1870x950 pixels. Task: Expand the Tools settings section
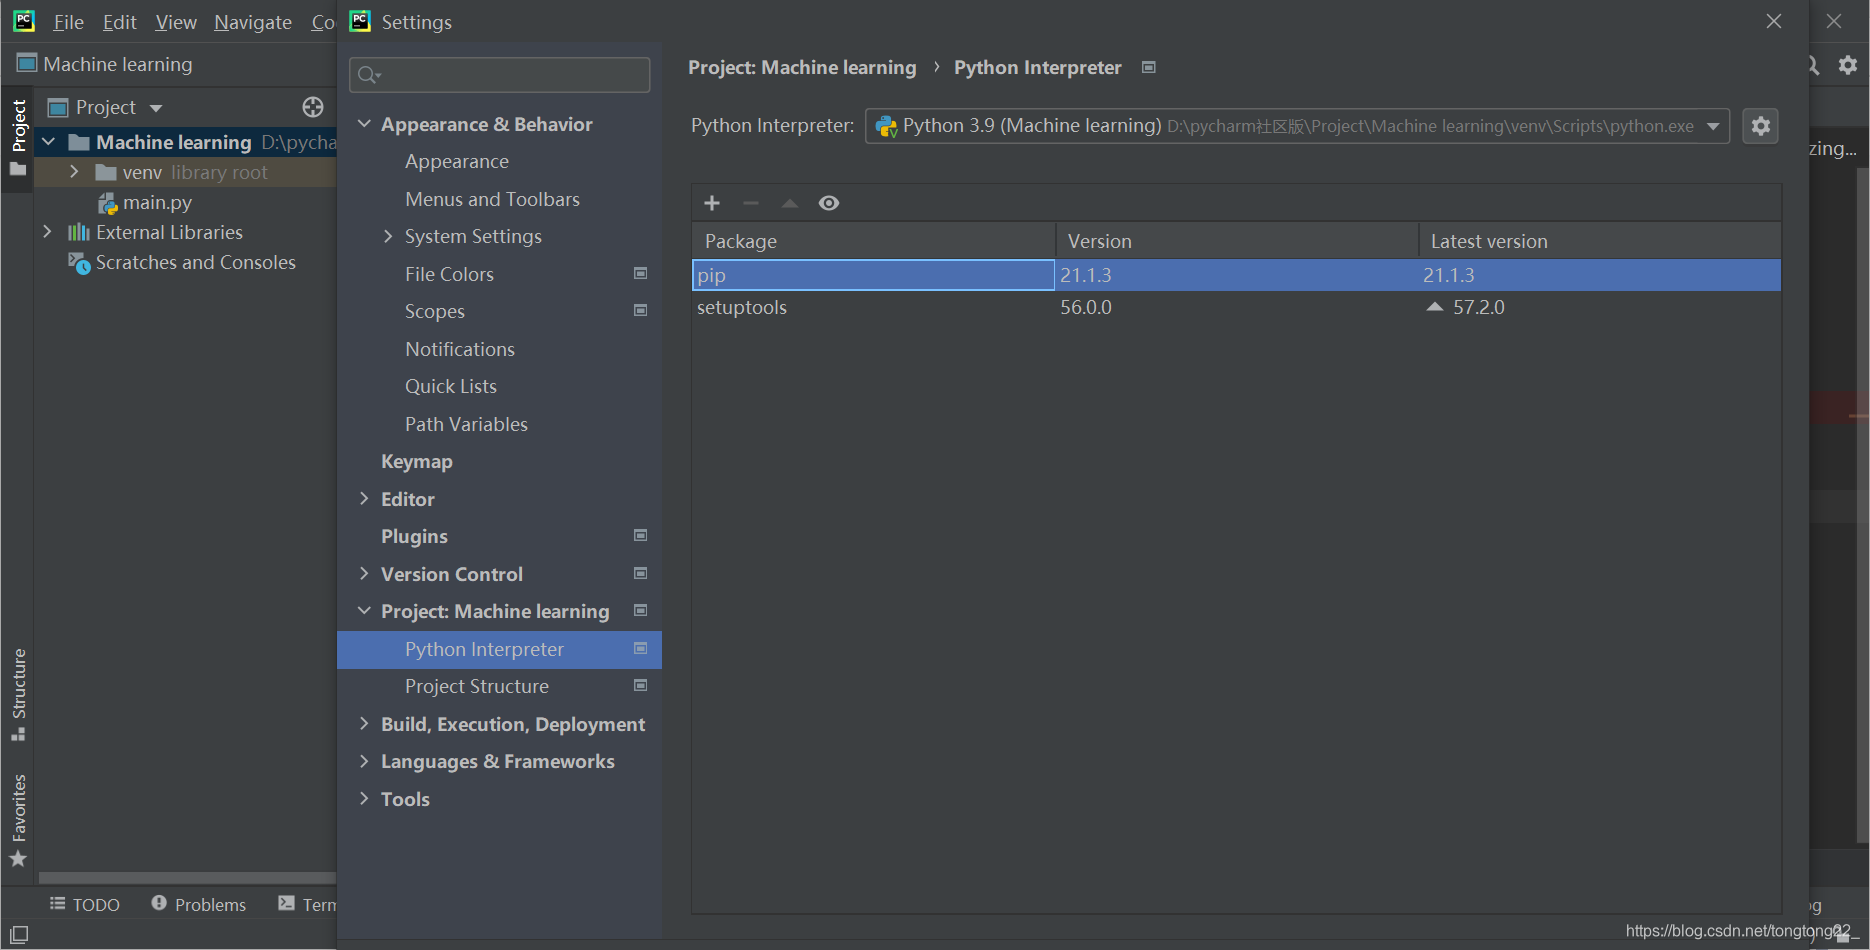[364, 799]
